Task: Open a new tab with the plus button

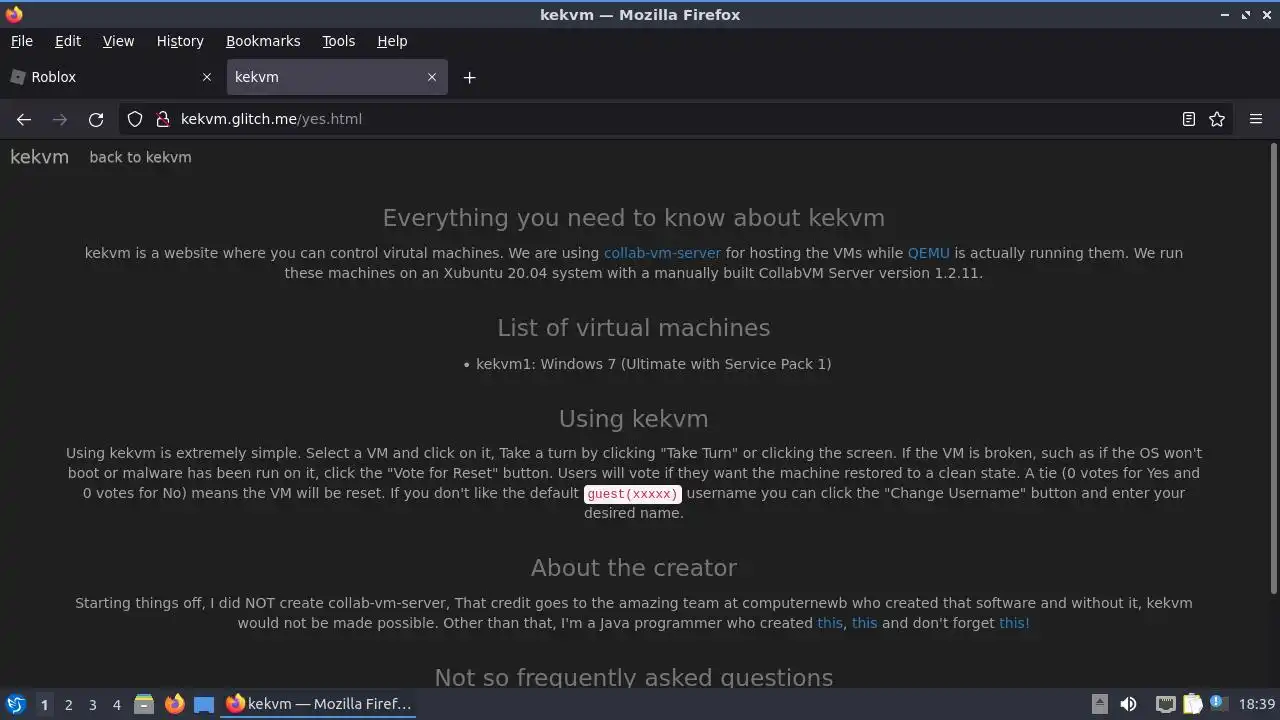Action: [x=469, y=77]
